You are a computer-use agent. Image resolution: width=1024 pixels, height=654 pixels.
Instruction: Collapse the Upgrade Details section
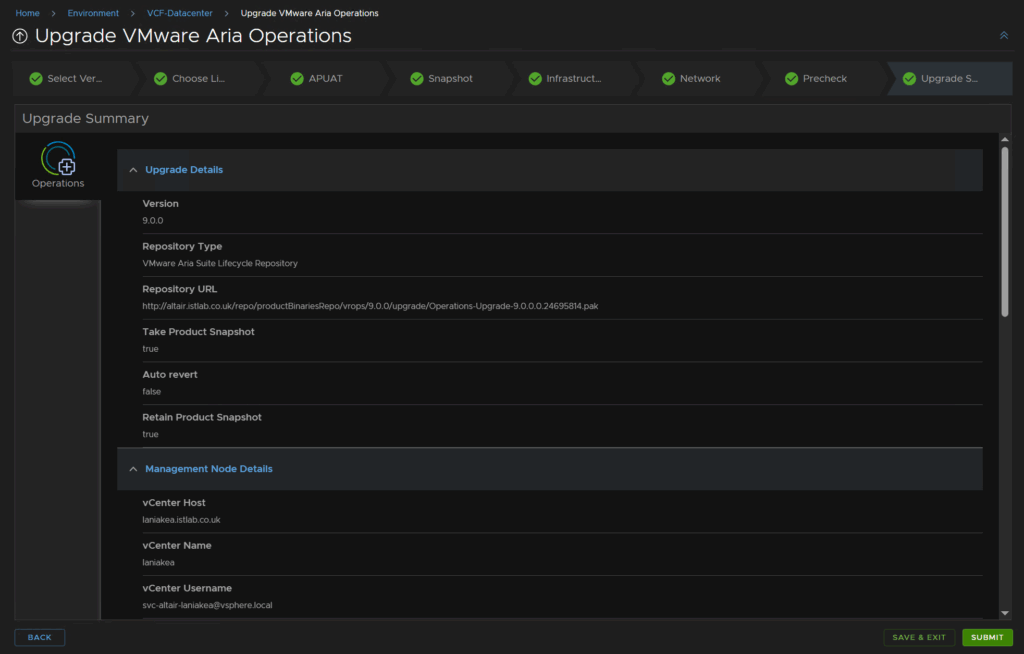(133, 170)
